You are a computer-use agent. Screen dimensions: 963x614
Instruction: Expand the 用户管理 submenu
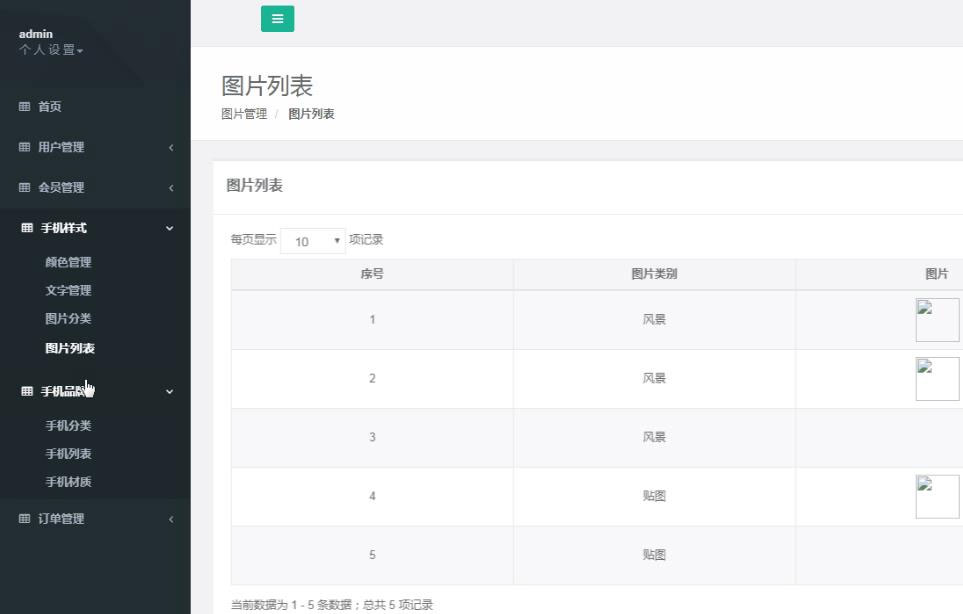(x=170, y=147)
